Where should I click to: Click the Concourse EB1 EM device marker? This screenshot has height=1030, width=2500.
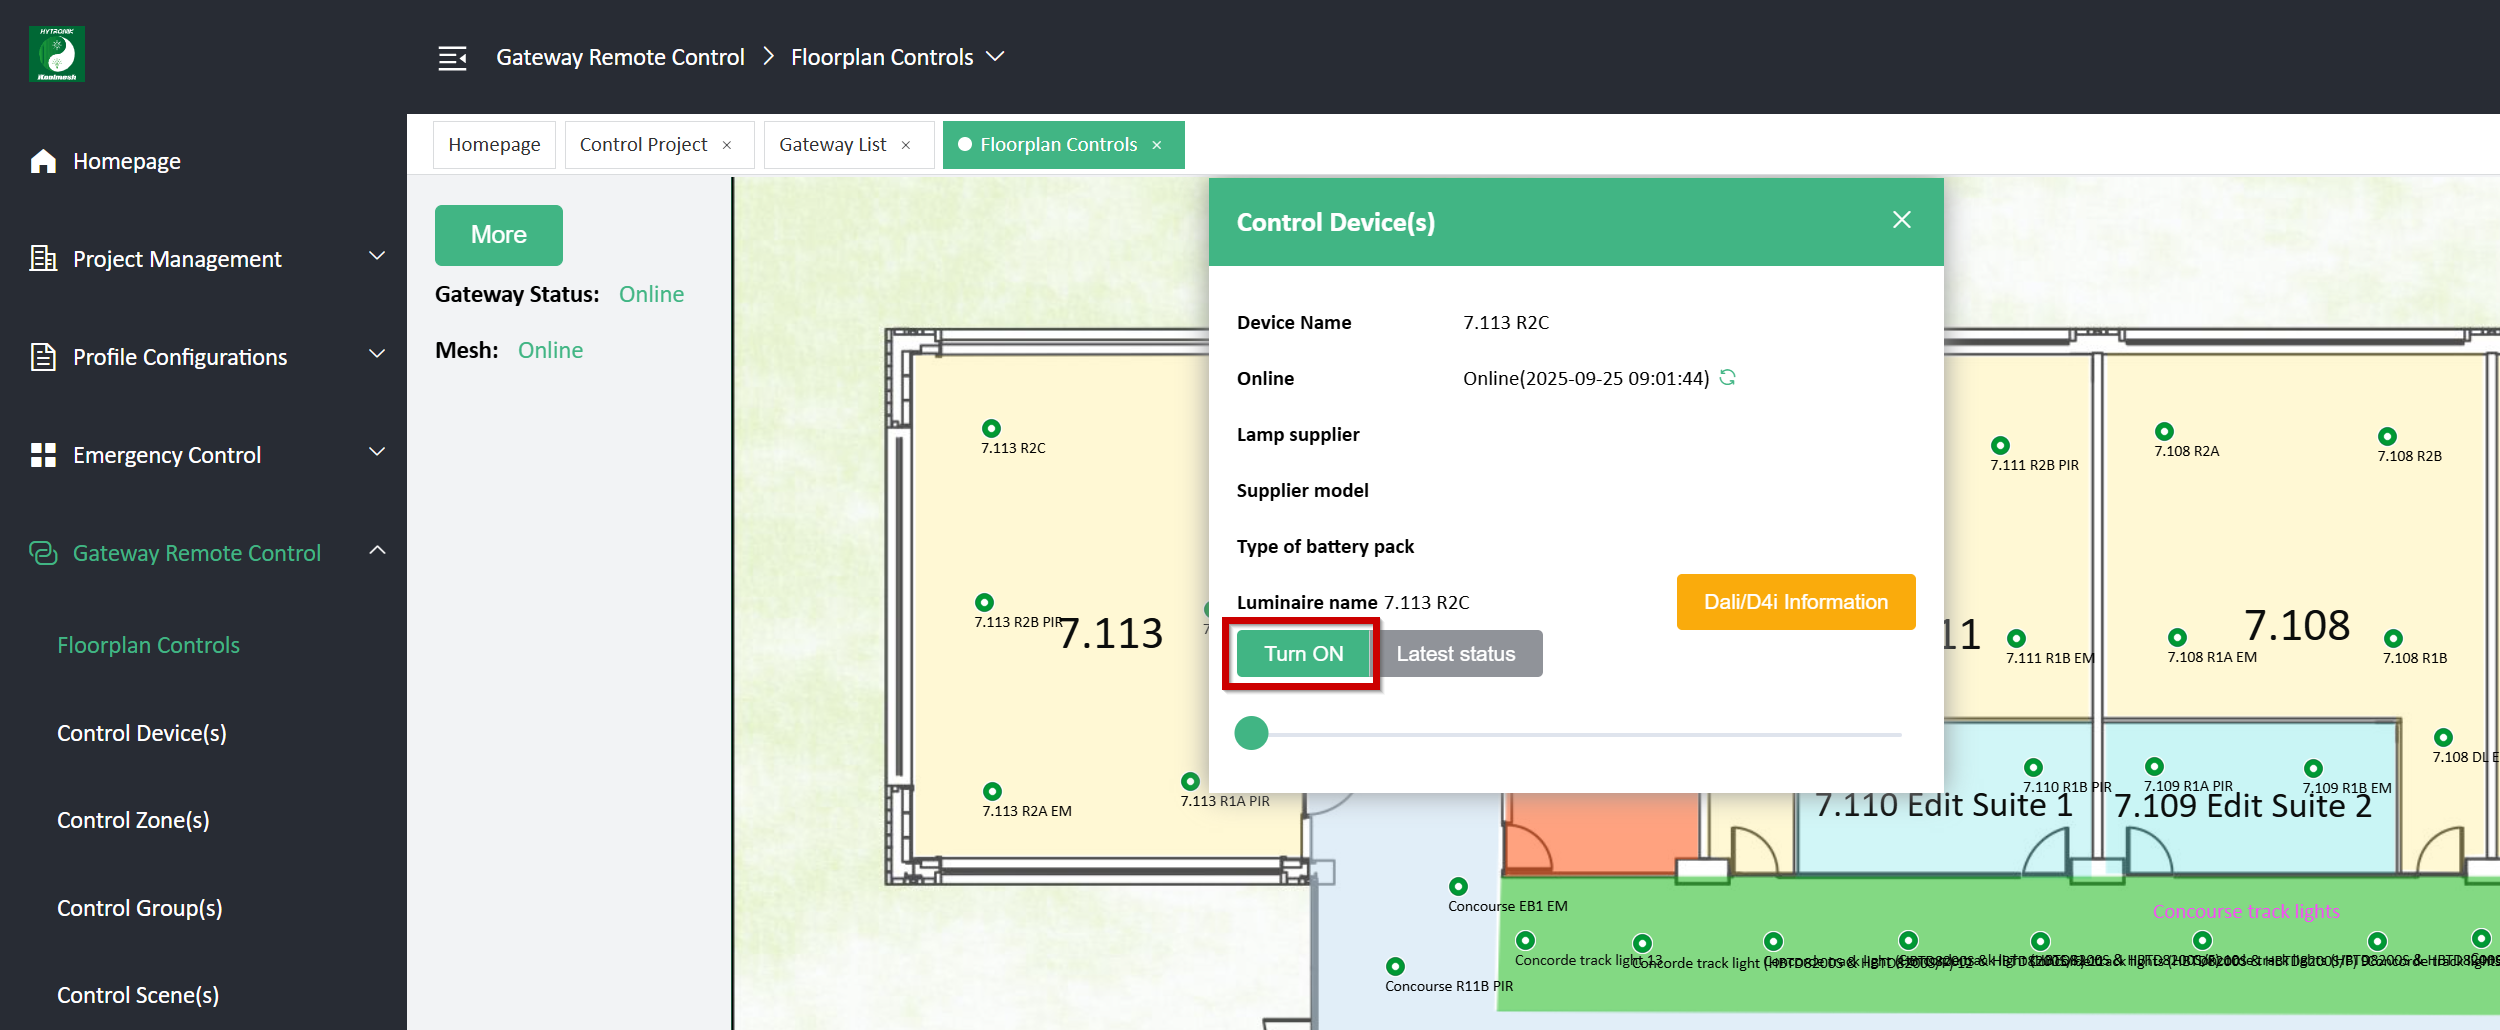(1458, 887)
